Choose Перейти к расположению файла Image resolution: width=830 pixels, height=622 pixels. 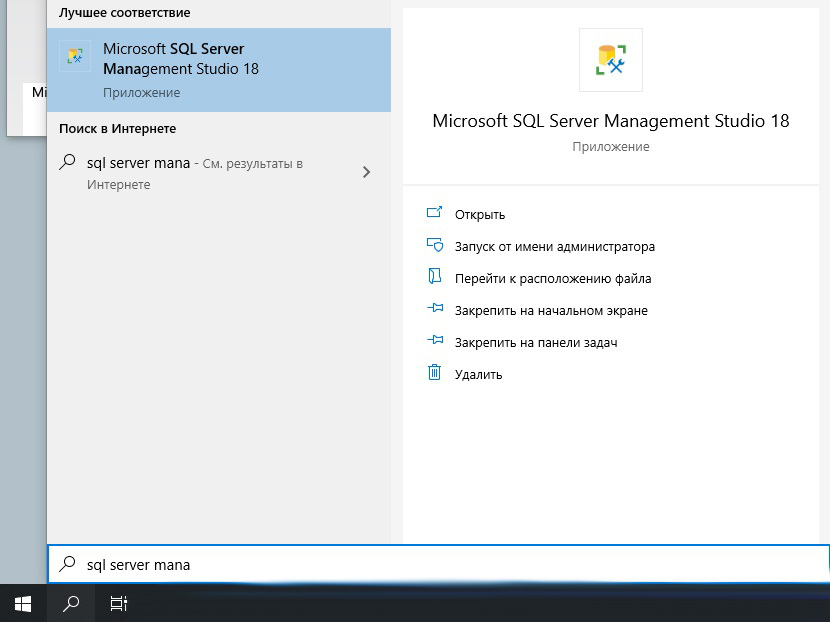[x=553, y=278]
